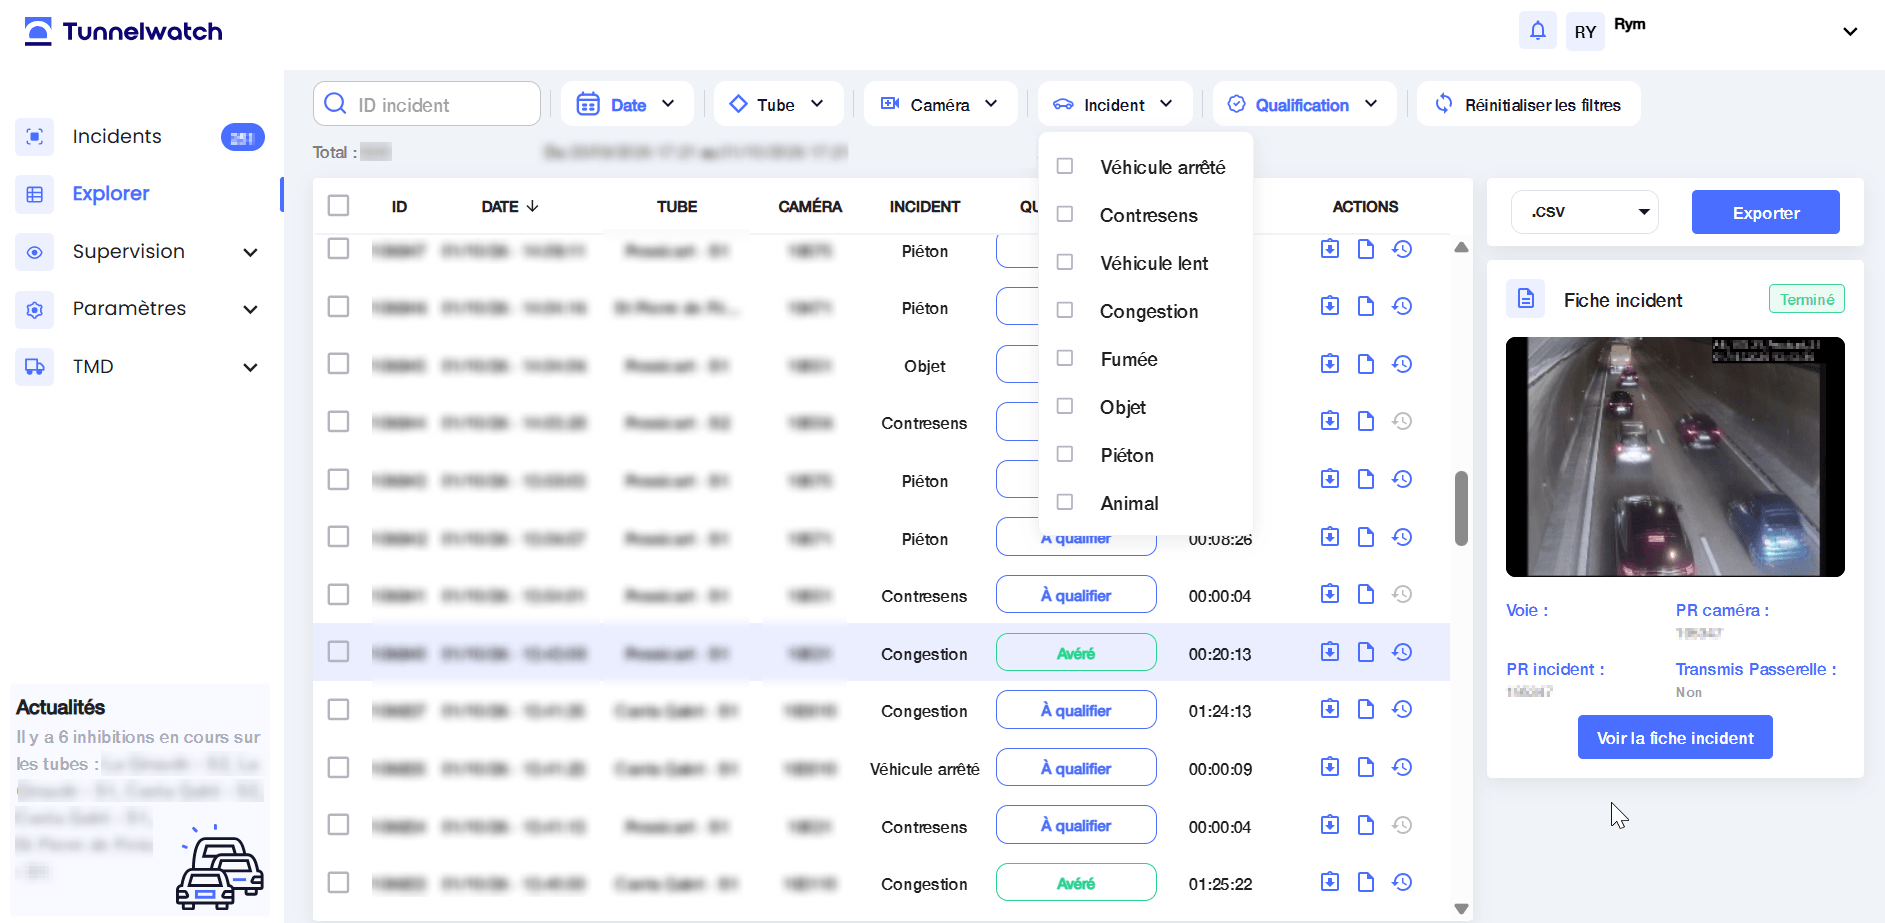This screenshot has height=923, width=1885.
Task: Sort by the DATE column arrow
Action: 532,206
